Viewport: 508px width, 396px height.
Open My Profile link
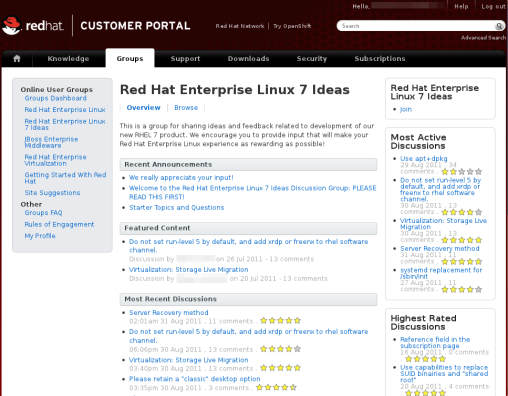(40, 236)
